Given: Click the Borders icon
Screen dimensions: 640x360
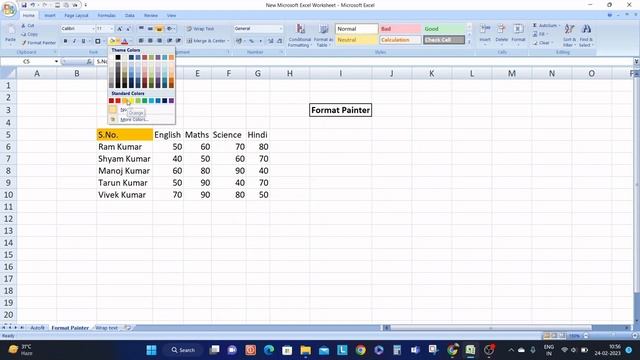Looking at the screenshot, I should pyautogui.click(x=98, y=41).
